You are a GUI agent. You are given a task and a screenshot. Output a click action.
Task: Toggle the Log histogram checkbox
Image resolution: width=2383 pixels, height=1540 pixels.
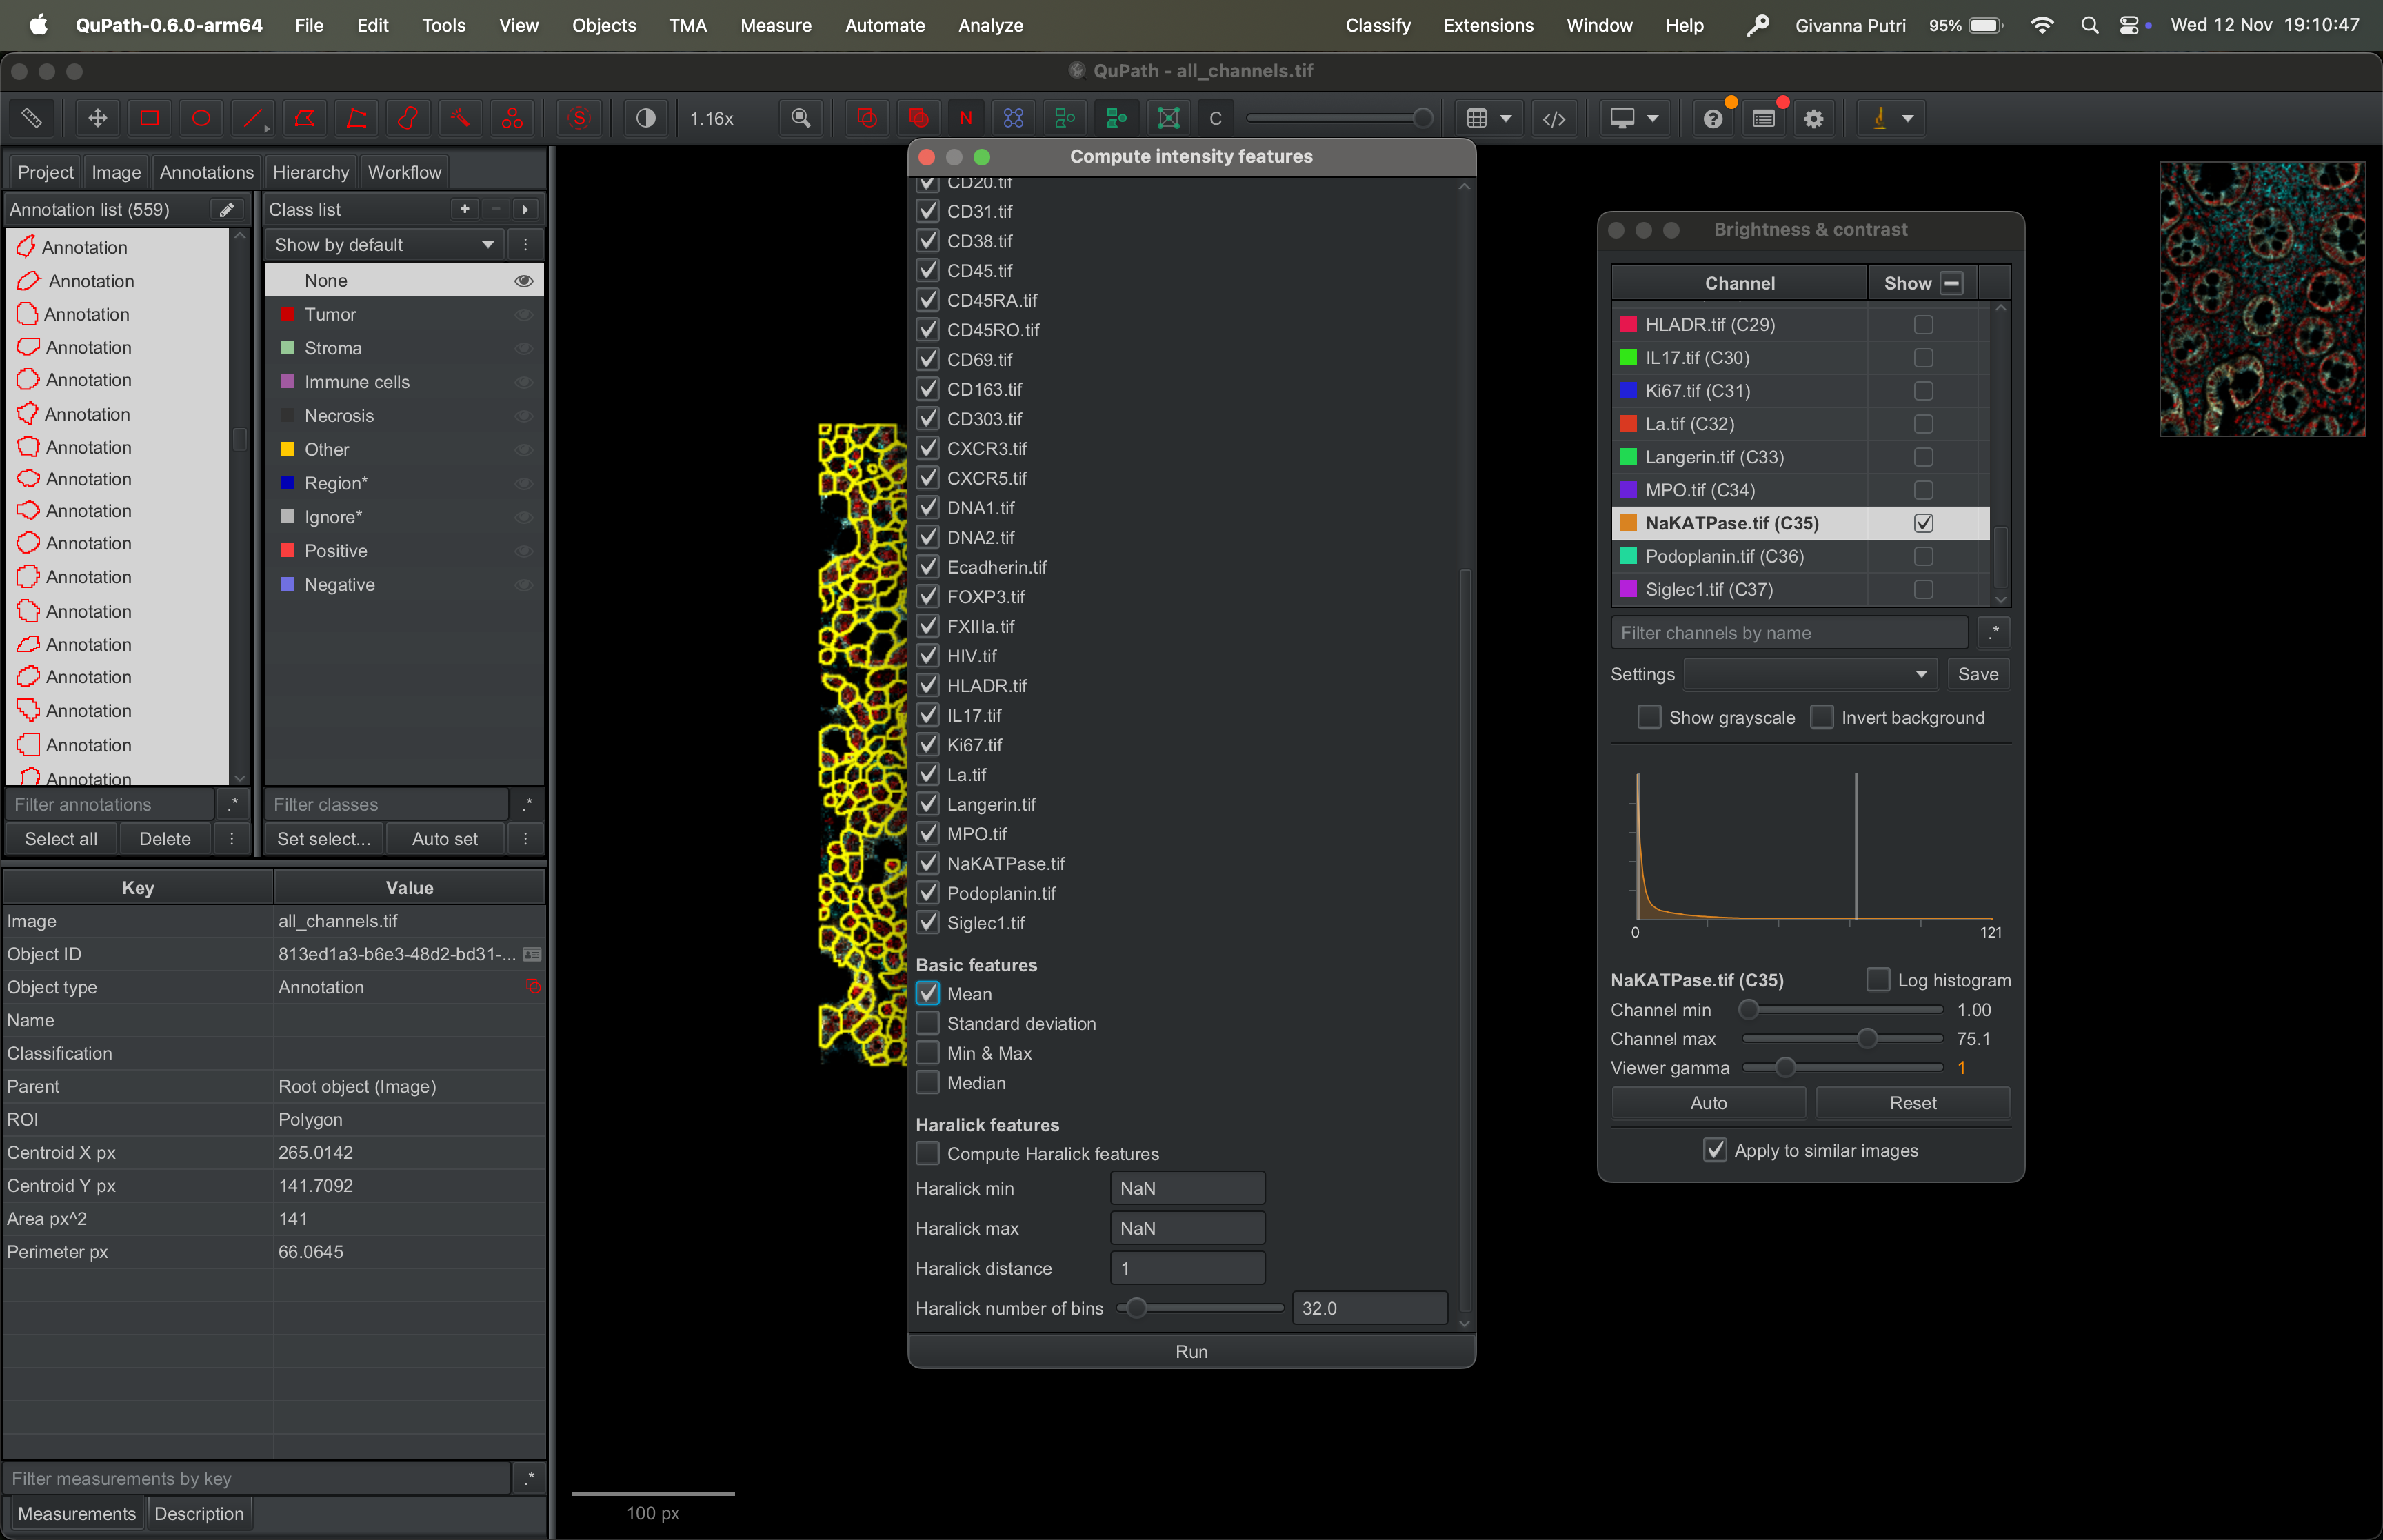1878,980
